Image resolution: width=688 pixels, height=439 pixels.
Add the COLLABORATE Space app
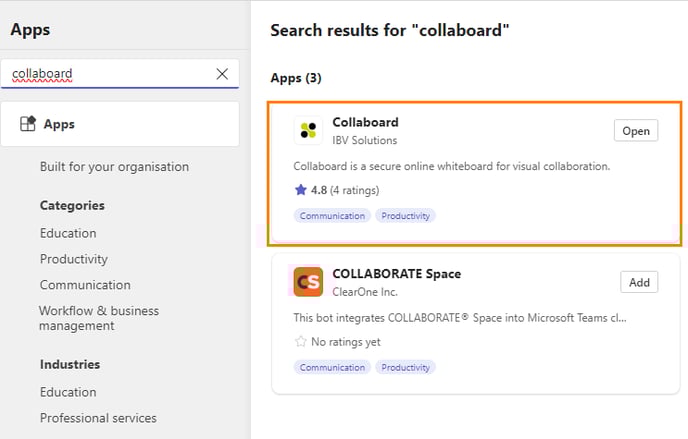pyautogui.click(x=639, y=282)
